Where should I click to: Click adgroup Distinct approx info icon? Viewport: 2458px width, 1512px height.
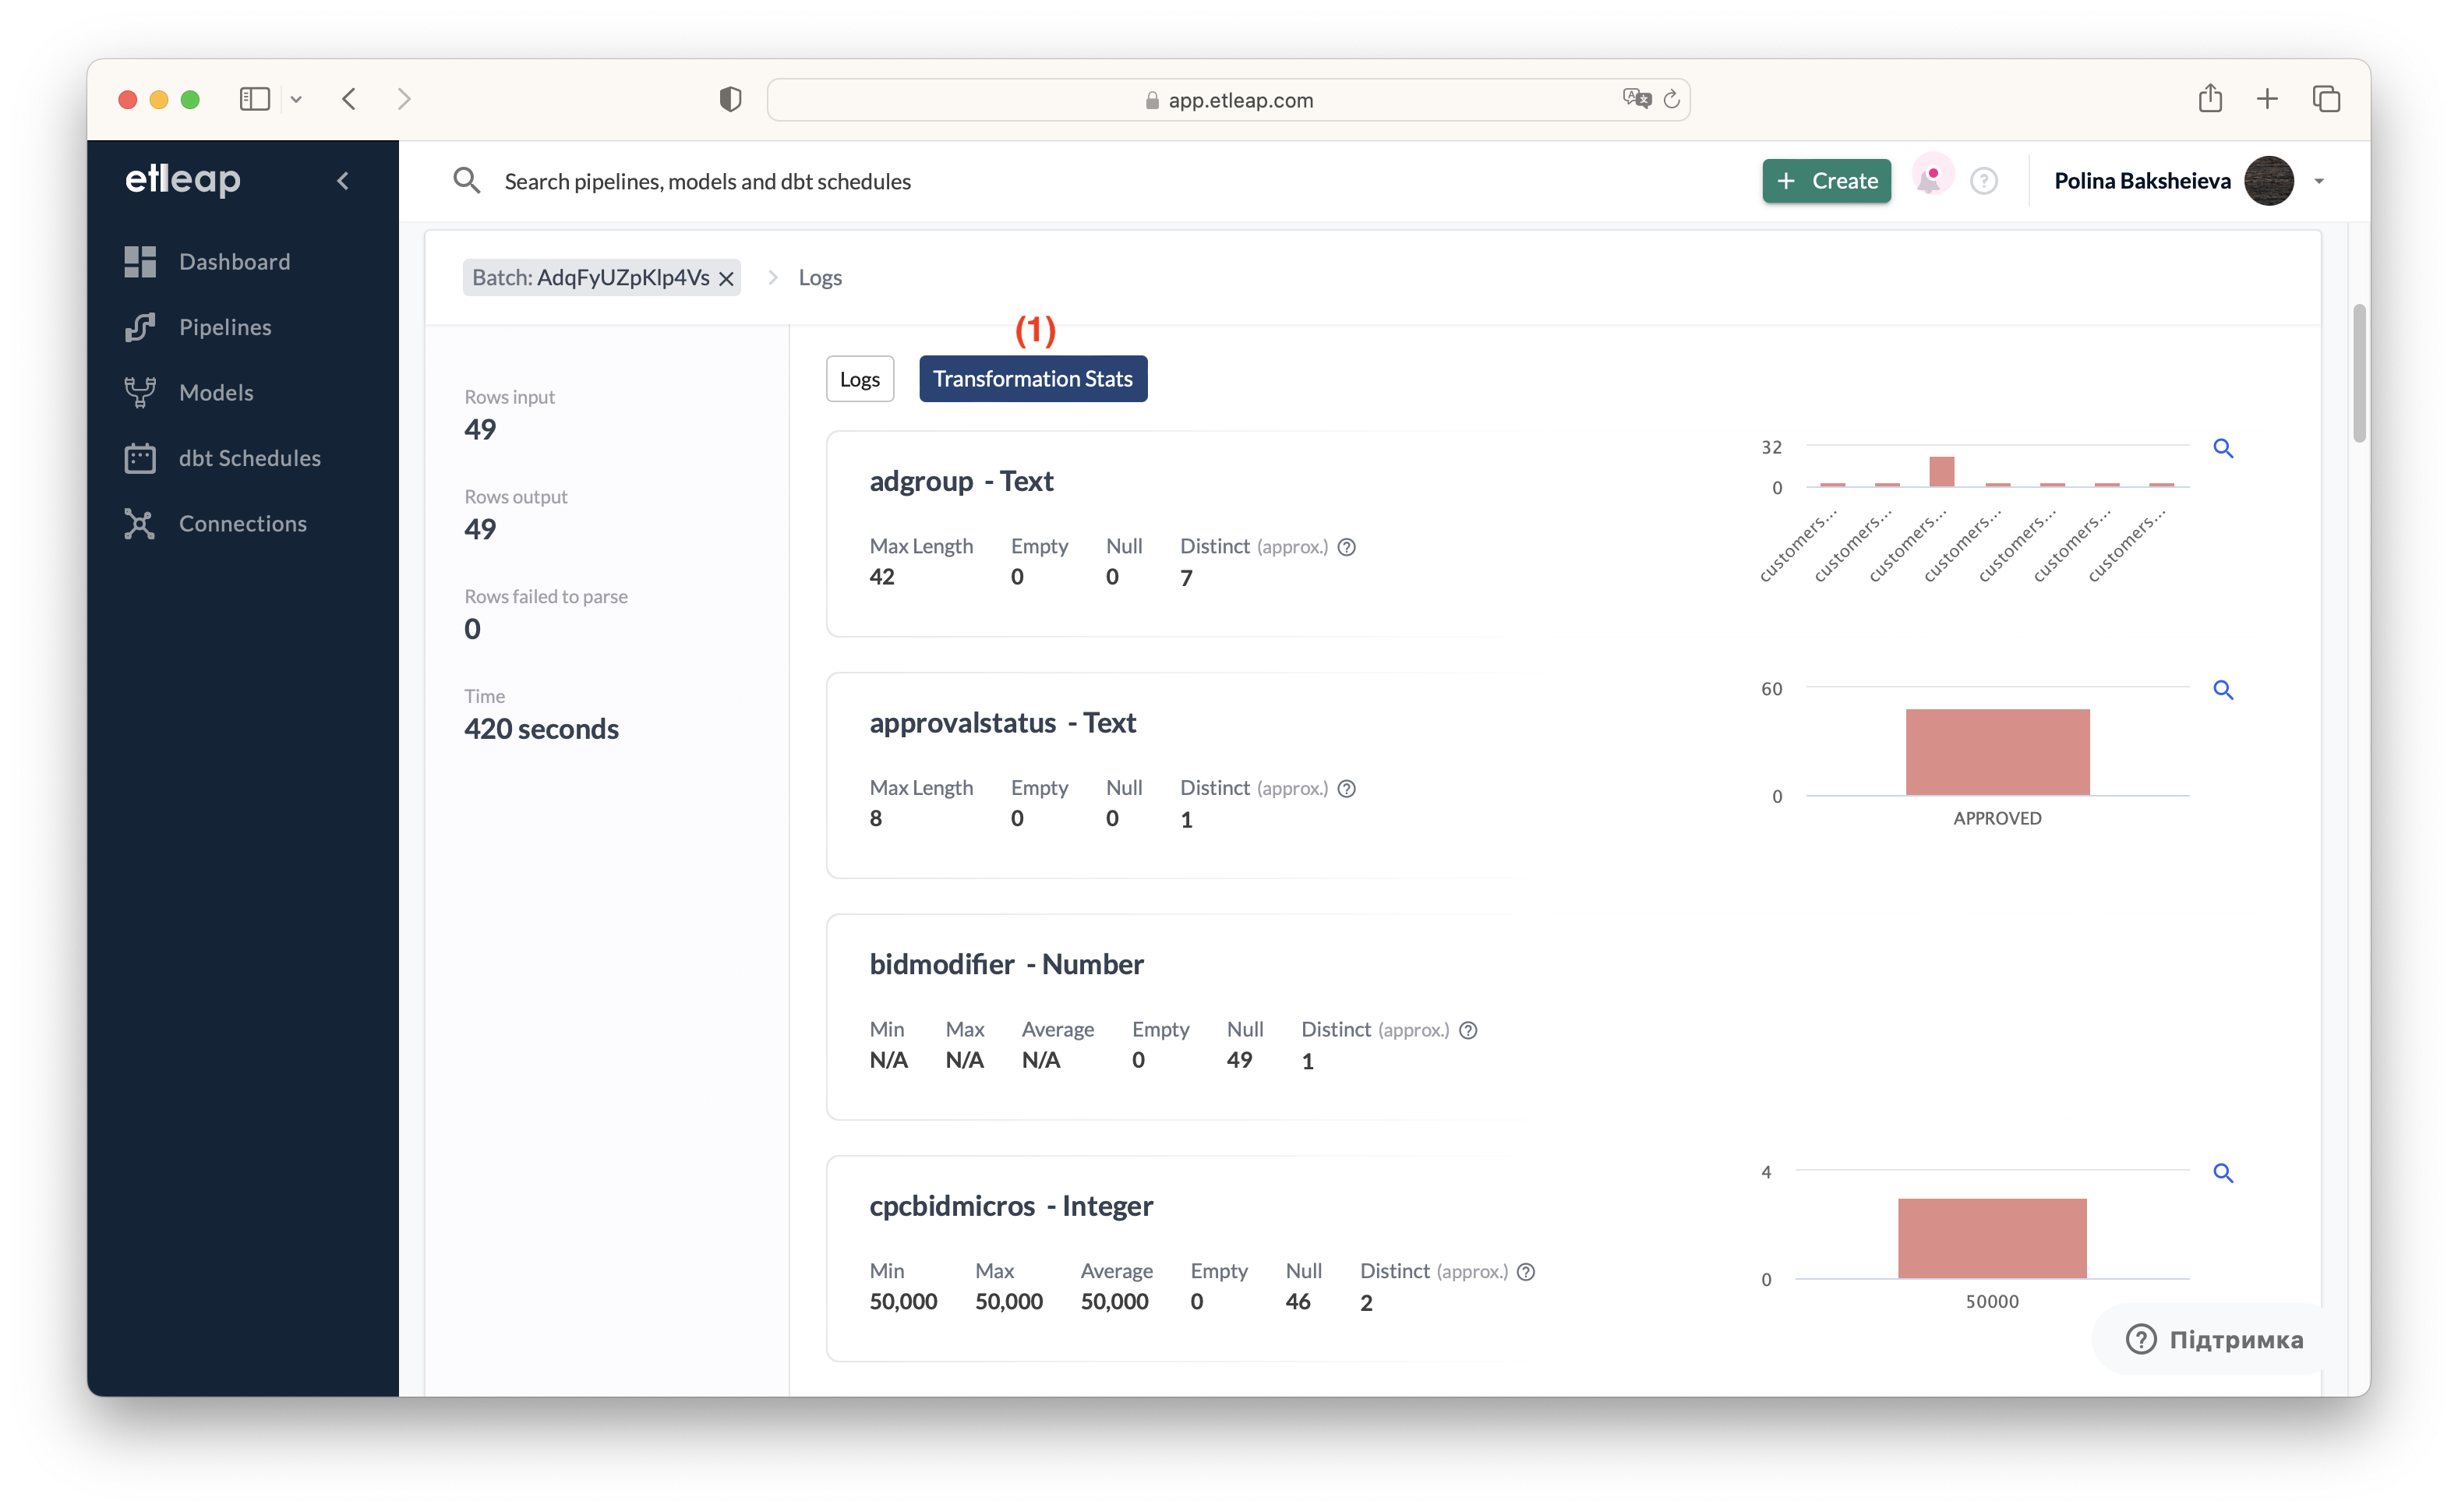[1347, 547]
